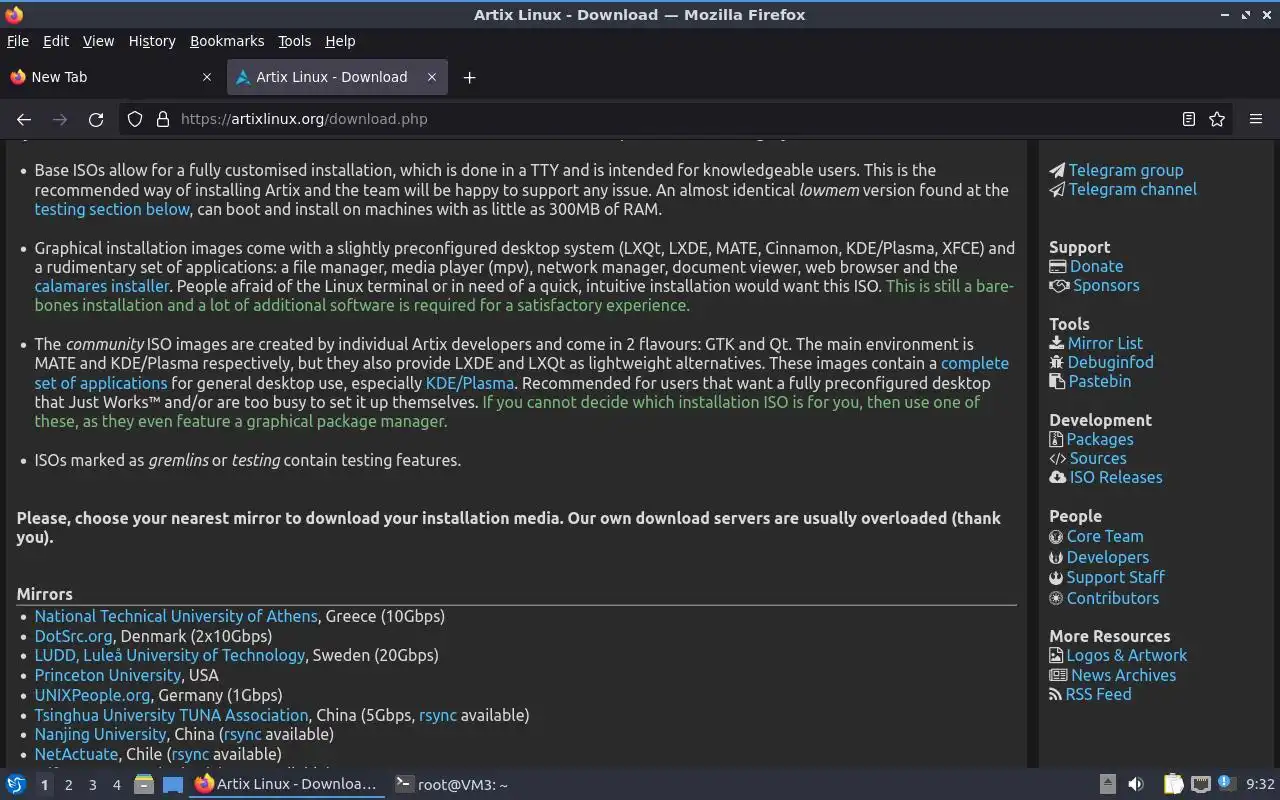Viewport: 1280px width, 800px height.
Task: Click the Mirror List download icon
Action: (1057, 343)
